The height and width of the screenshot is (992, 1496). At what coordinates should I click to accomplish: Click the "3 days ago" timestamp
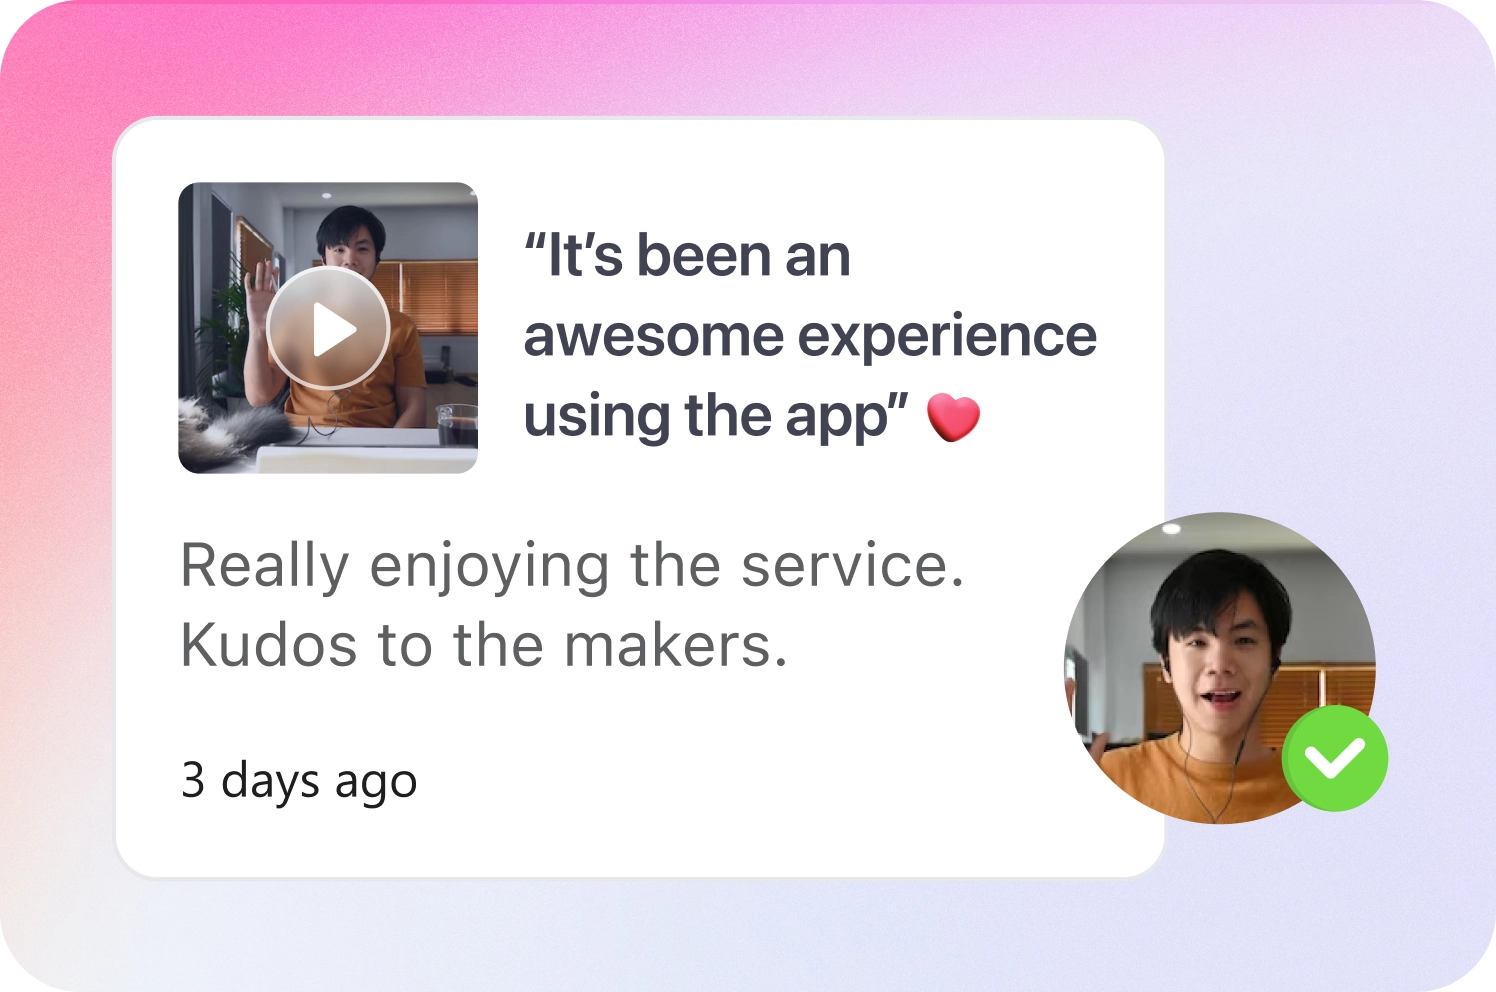point(299,781)
